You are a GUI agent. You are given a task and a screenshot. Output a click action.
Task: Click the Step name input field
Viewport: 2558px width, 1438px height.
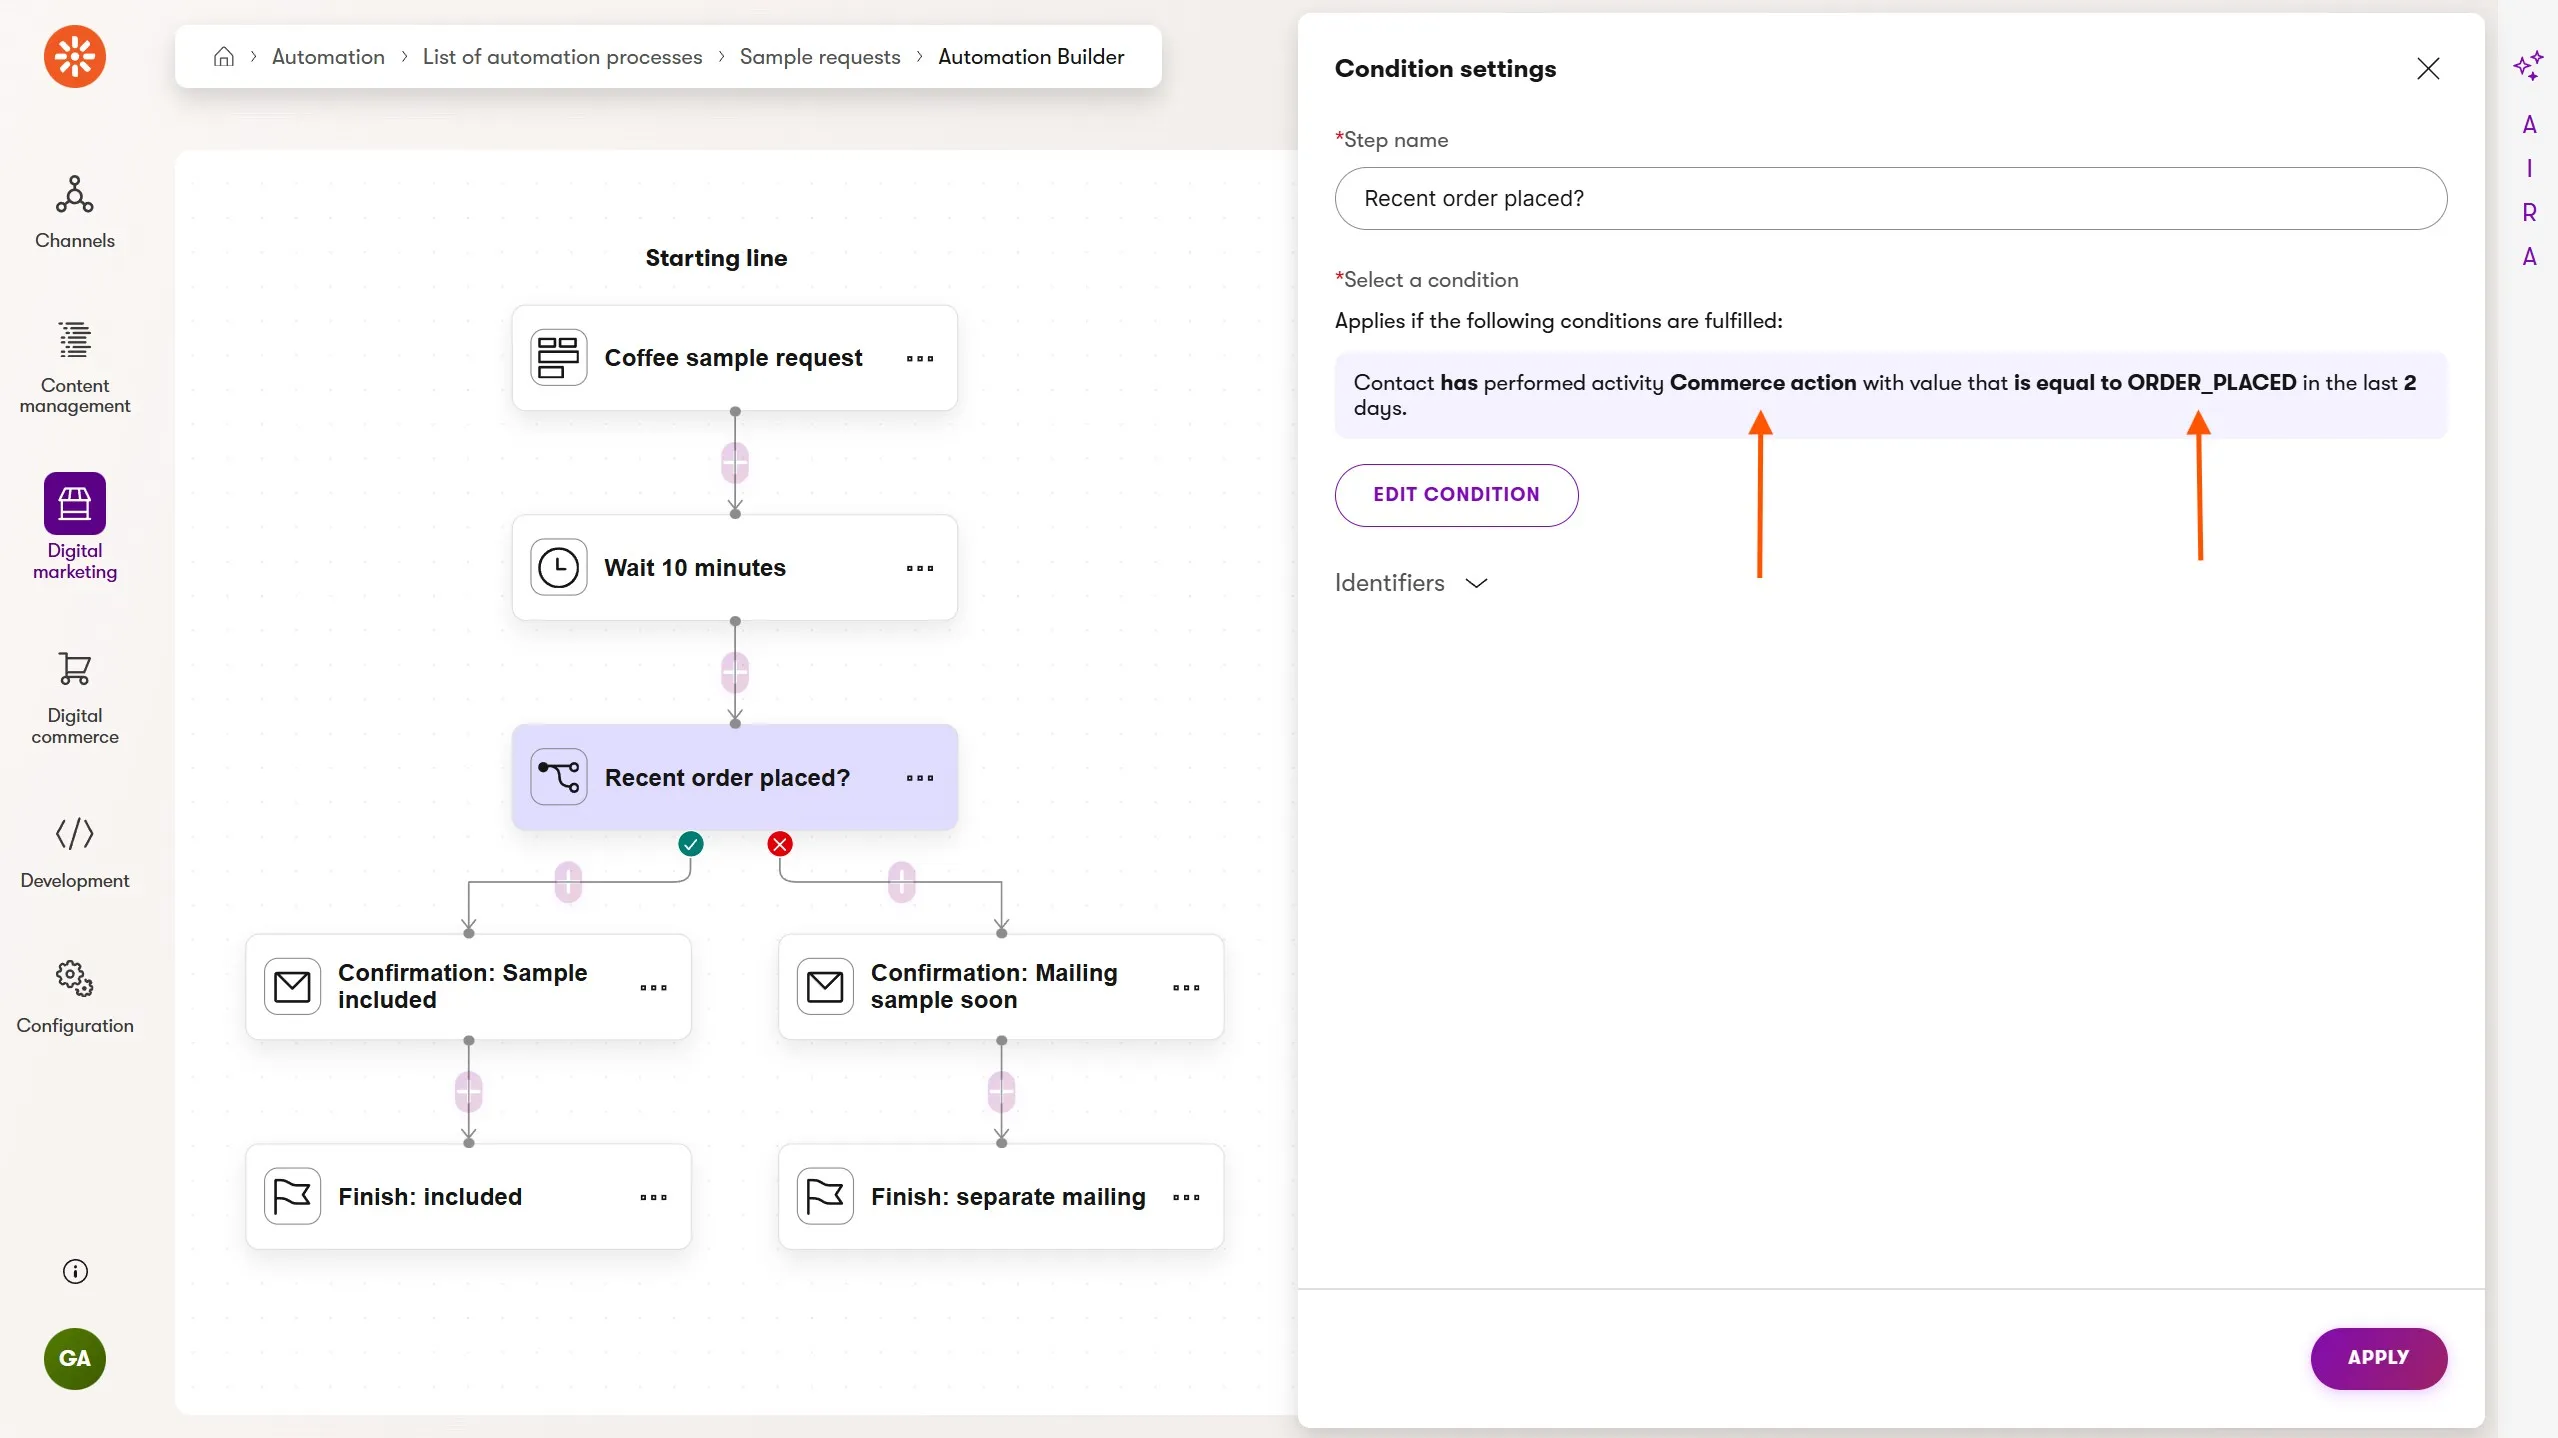(x=1889, y=198)
